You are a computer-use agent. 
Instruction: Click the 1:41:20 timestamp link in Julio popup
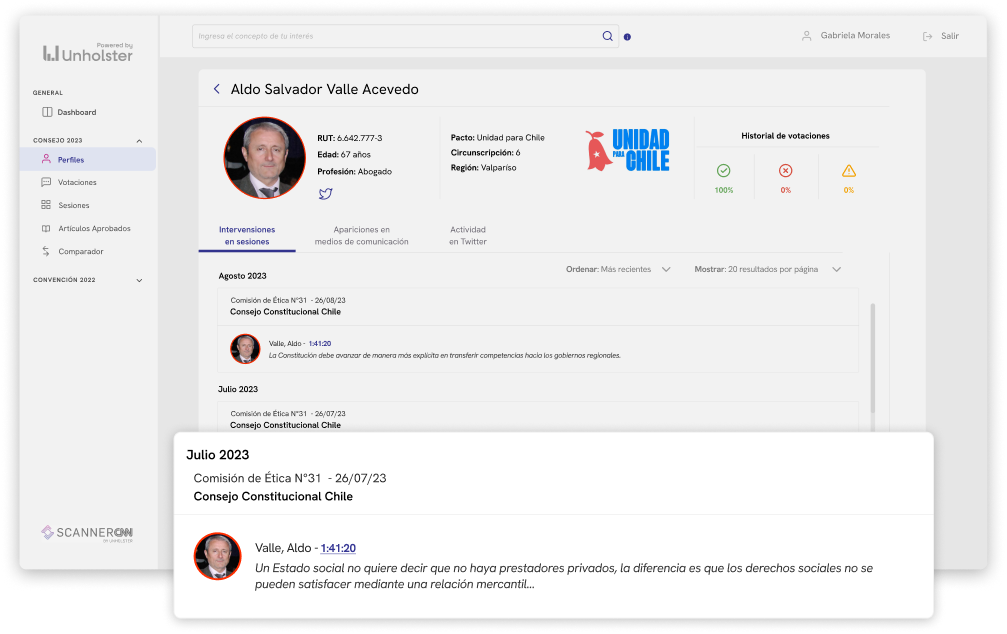click(338, 548)
